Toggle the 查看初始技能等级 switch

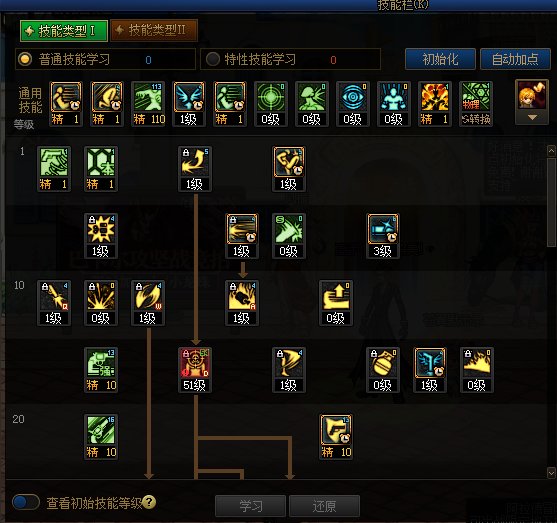[26, 502]
